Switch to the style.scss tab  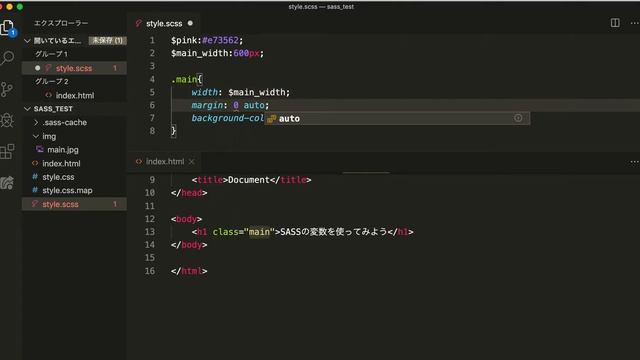[x=164, y=23]
